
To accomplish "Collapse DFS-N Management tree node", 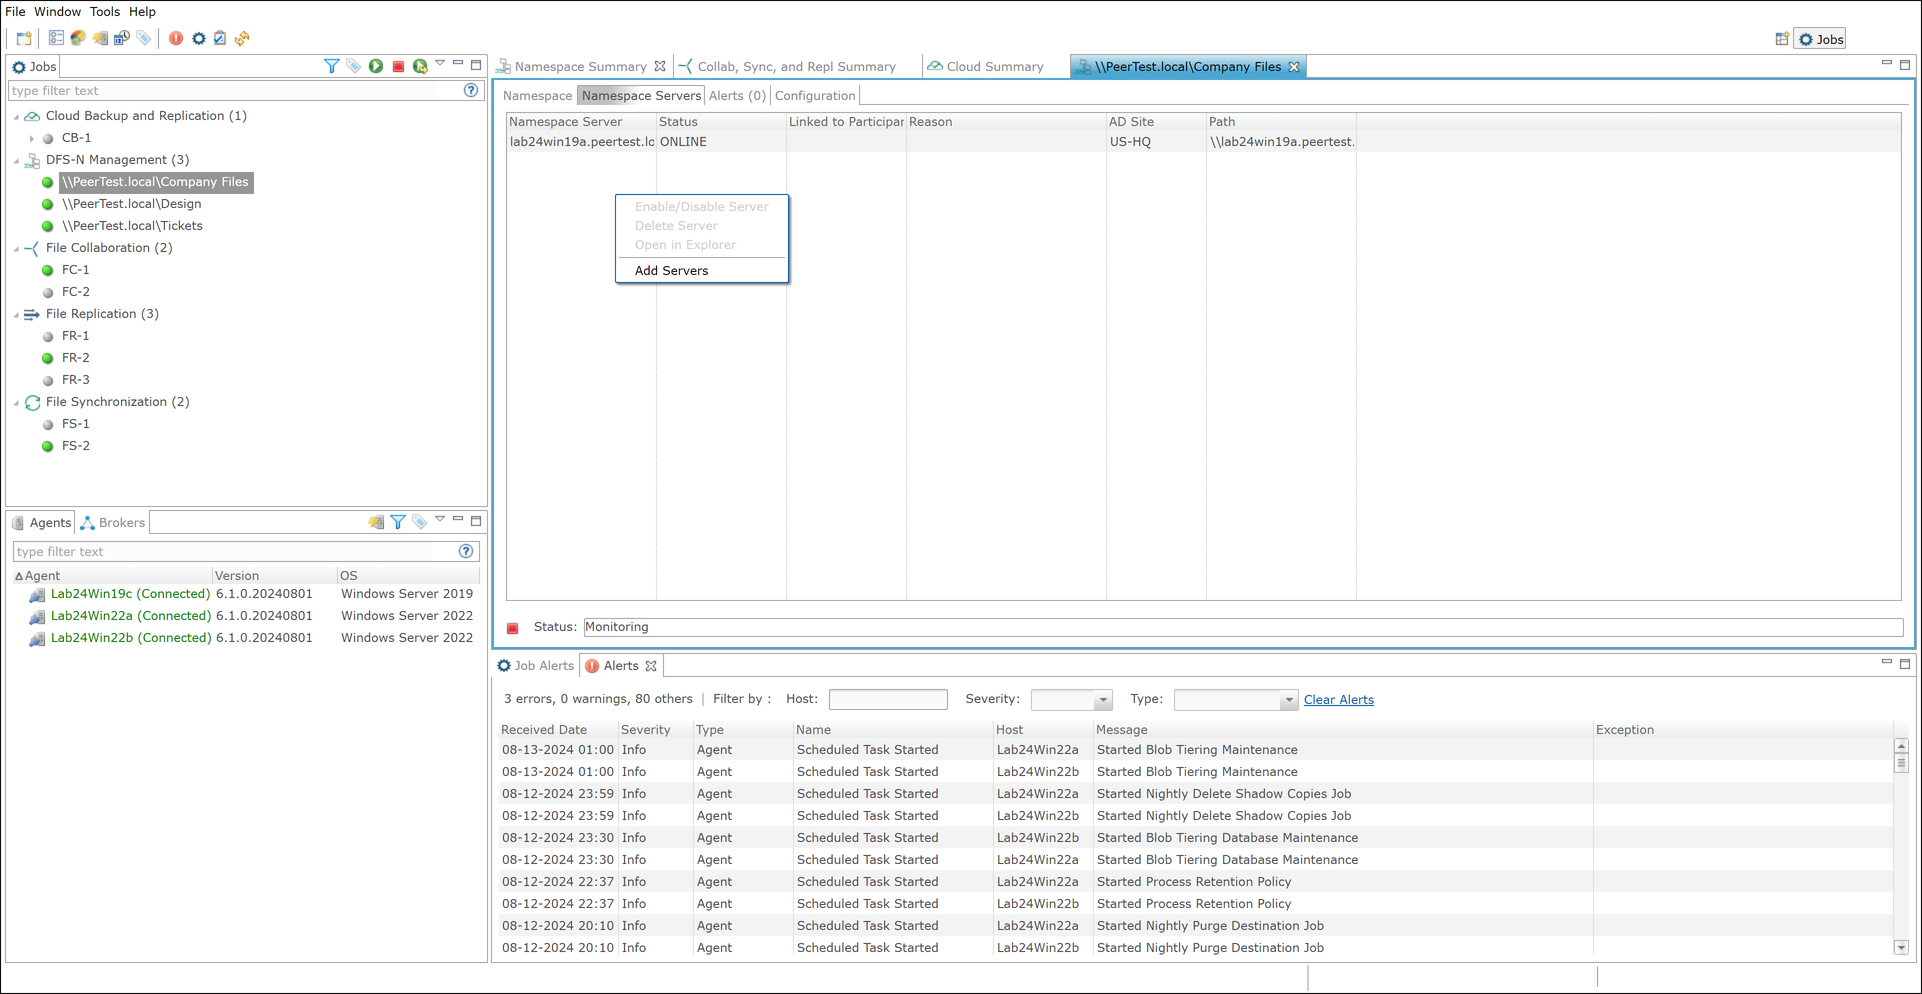I will pos(16,160).
